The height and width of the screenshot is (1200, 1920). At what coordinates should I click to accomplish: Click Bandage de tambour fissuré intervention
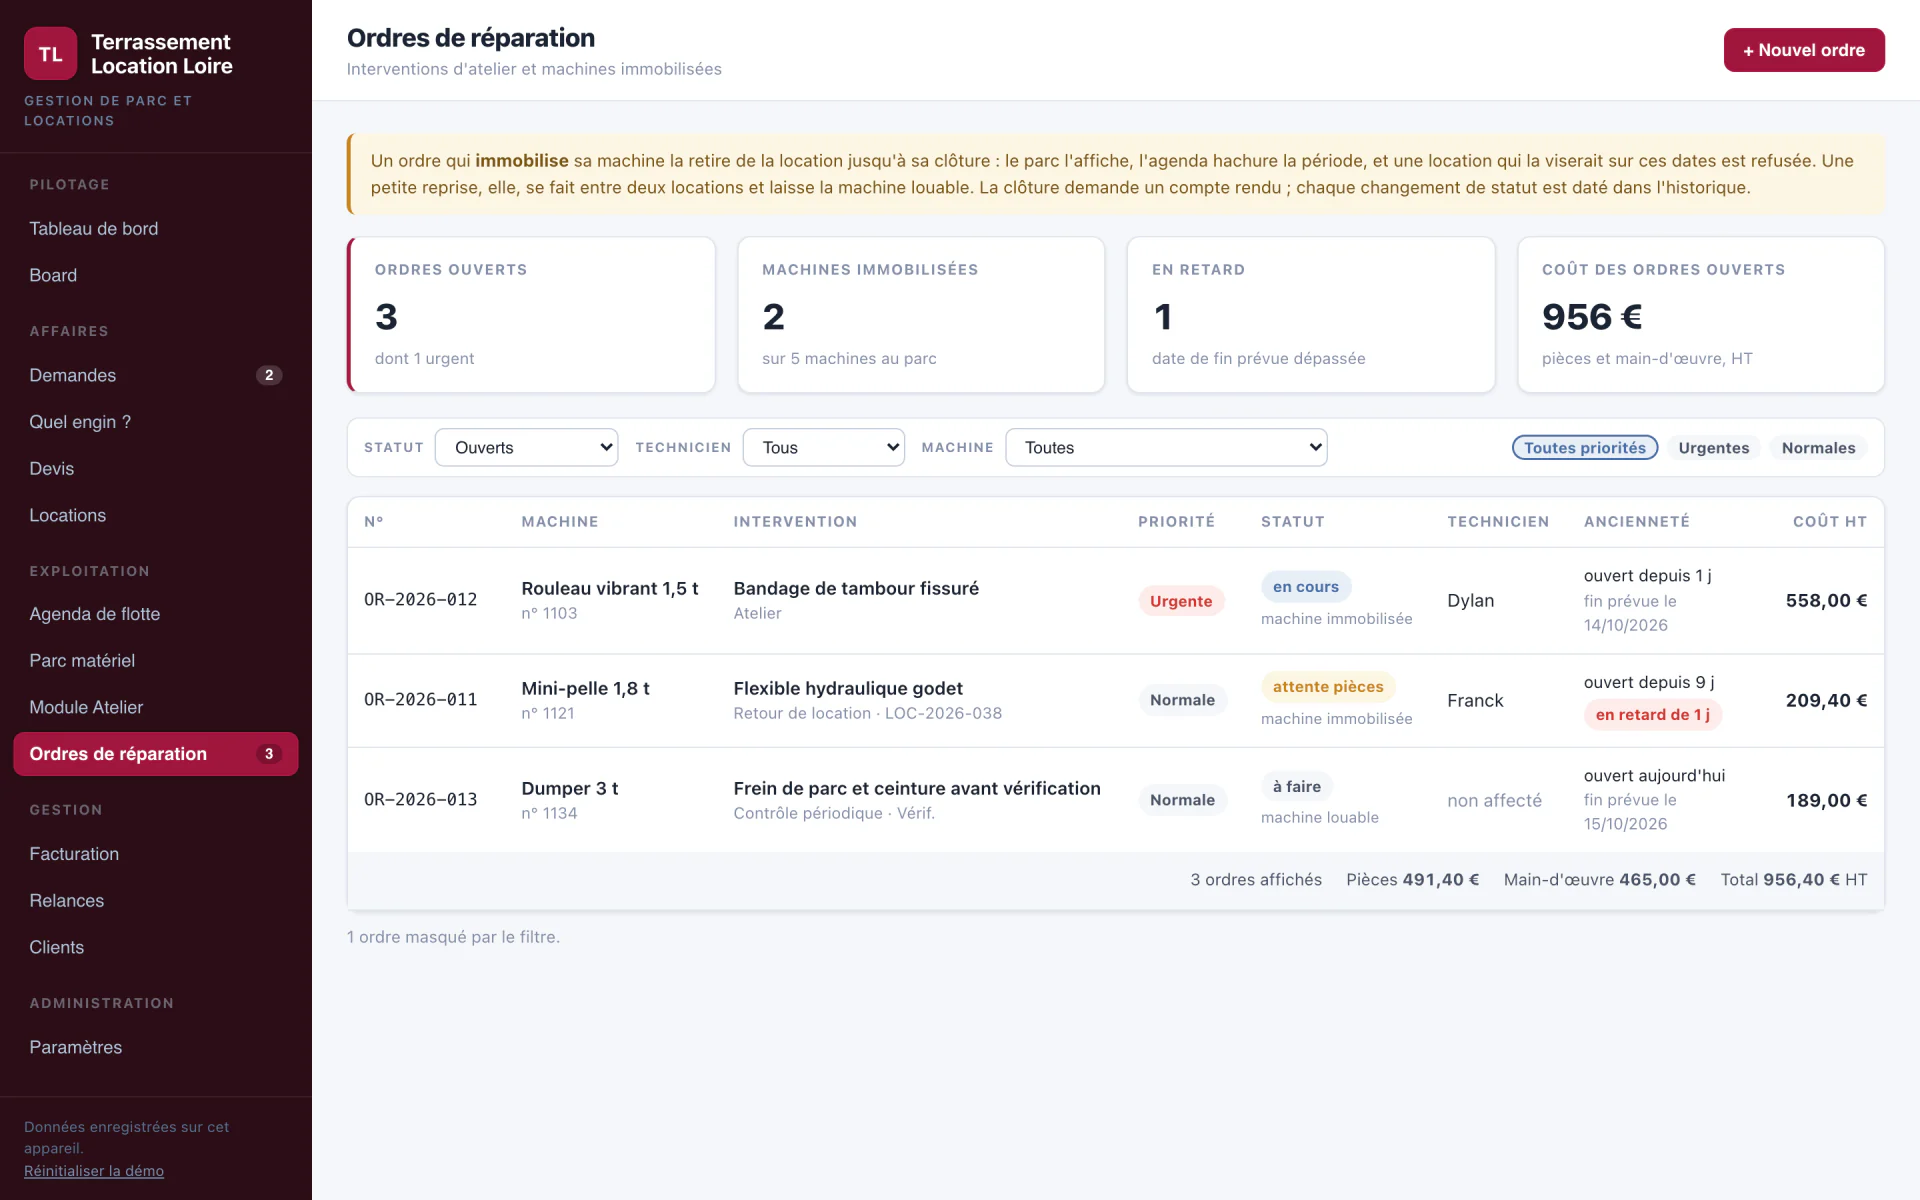pyautogui.click(x=856, y=588)
